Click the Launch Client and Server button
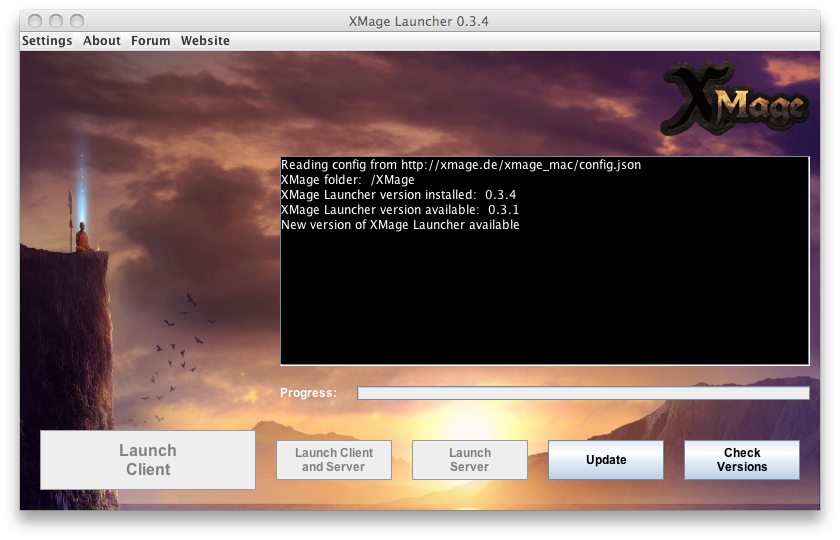Screen dimensions: 840x540 pyautogui.click(x=334, y=460)
